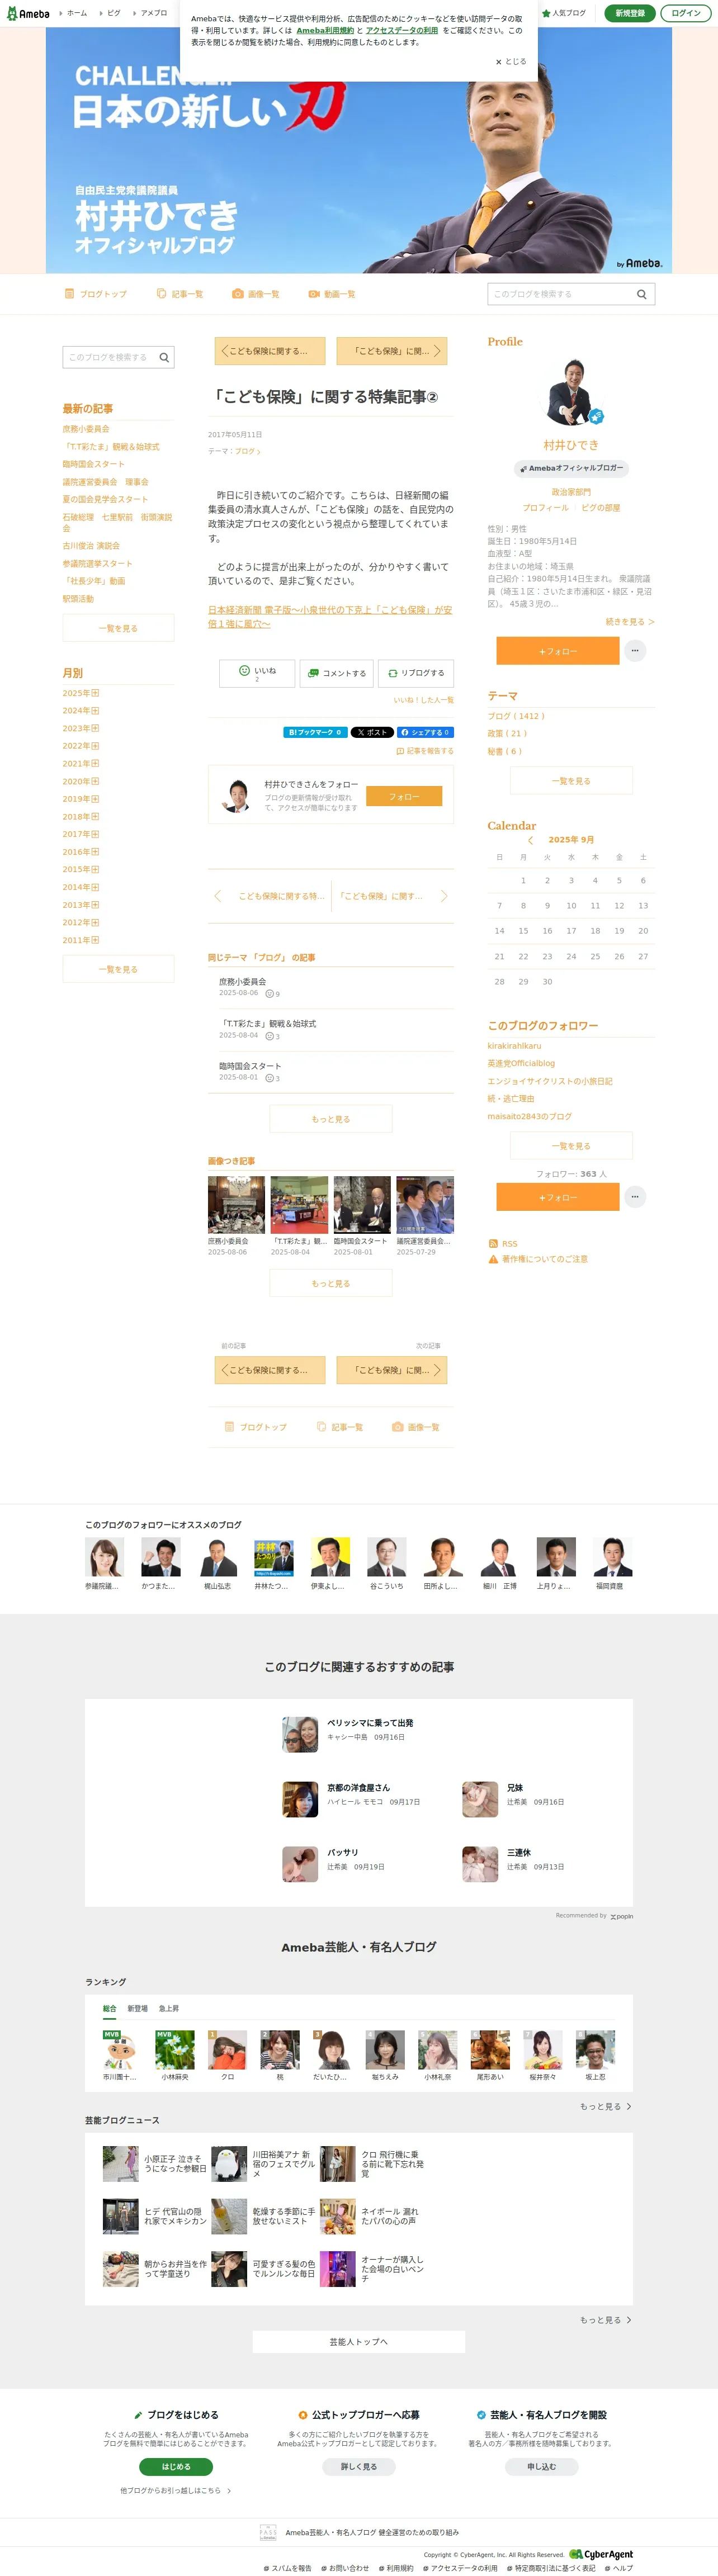
Task: Open the 臨時国会スタート link in 最新の記事
Action: click(x=94, y=464)
